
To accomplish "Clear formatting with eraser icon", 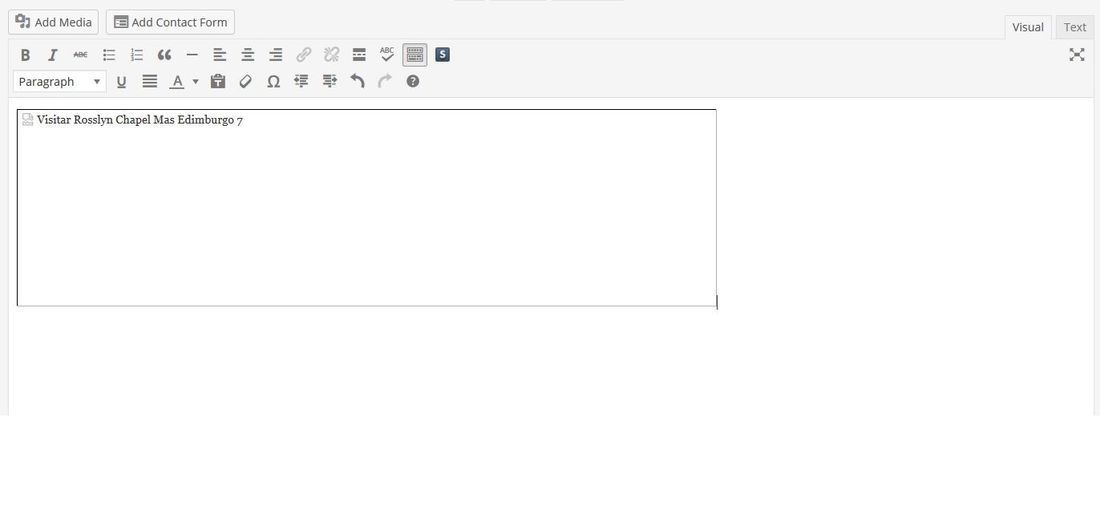I will pyautogui.click(x=246, y=81).
